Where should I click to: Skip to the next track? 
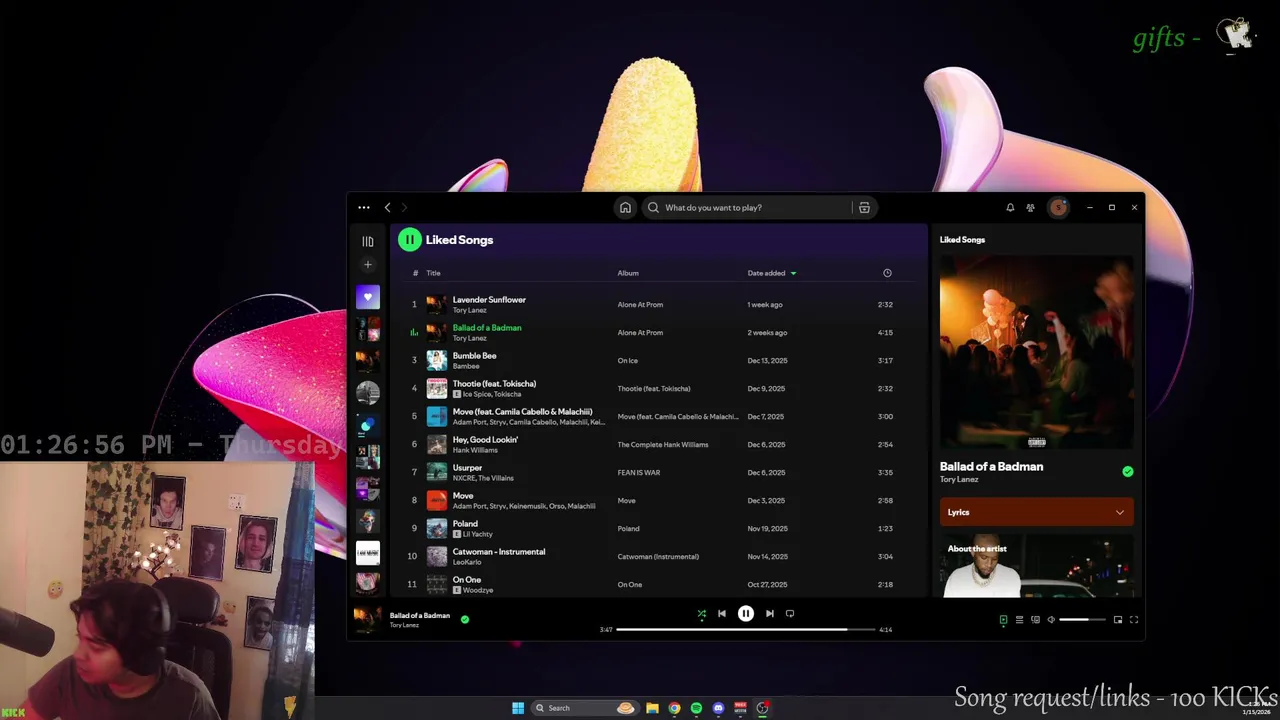pos(770,614)
